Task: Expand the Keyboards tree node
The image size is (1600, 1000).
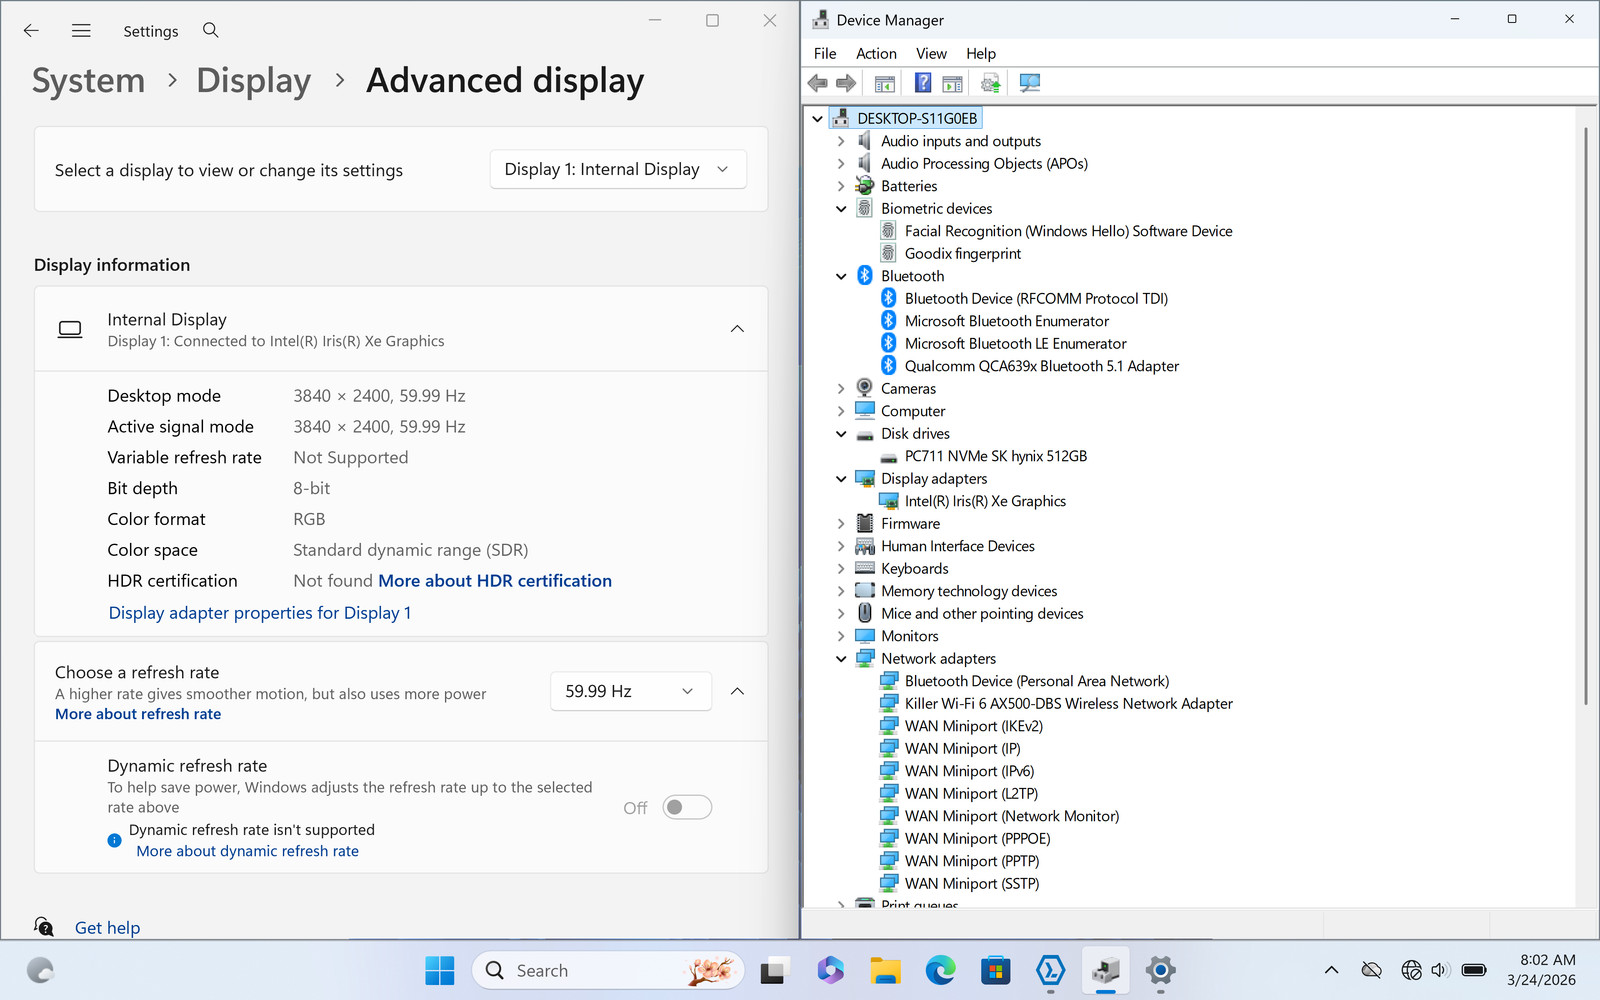Action: pyautogui.click(x=841, y=569)
